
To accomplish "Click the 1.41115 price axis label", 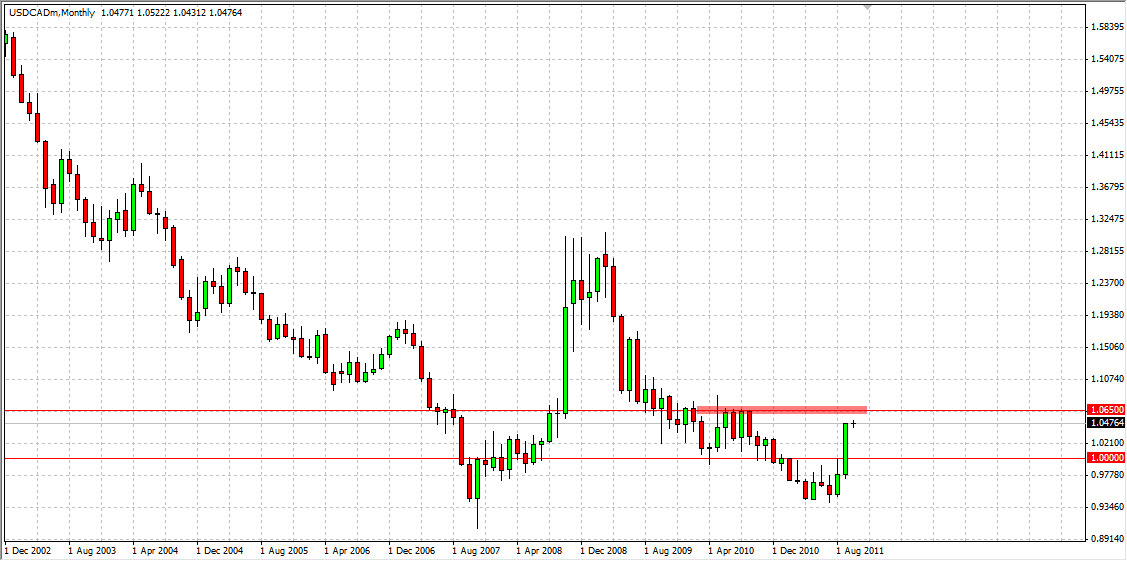I will tap(1107, 155).
